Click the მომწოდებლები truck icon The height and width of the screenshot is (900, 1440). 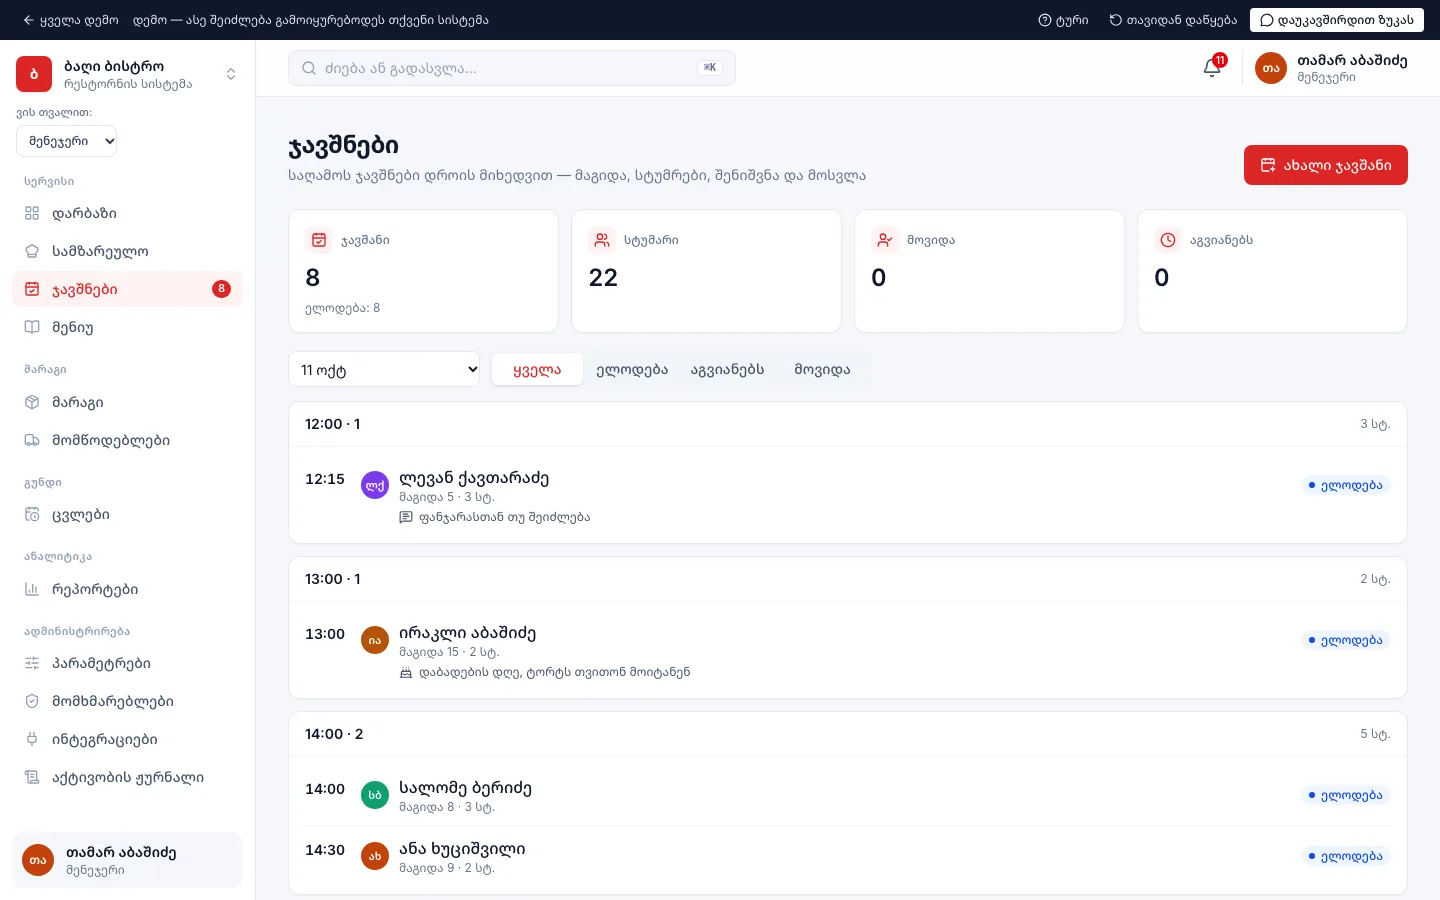coord(32,440)
